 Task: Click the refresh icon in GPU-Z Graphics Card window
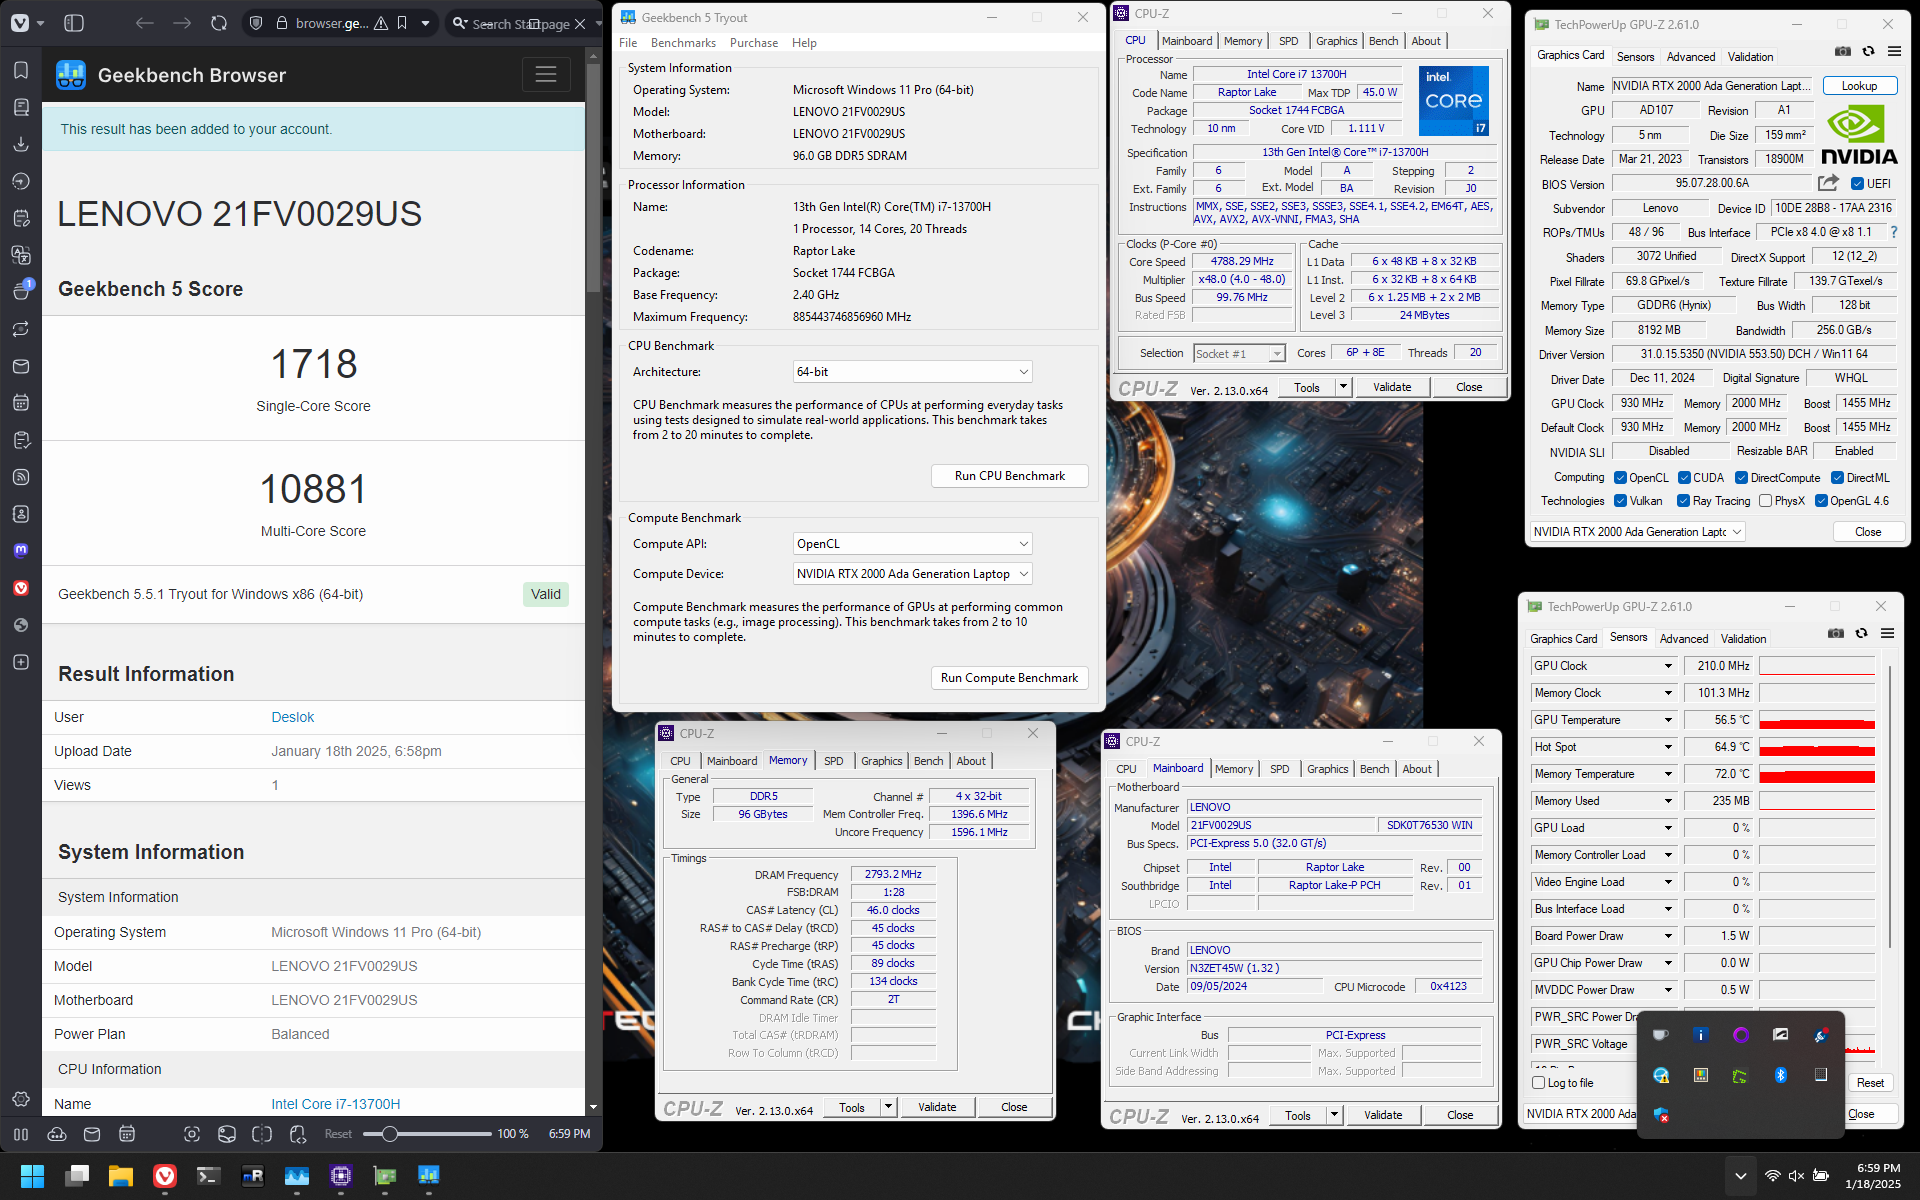(x=1868, y=52)
